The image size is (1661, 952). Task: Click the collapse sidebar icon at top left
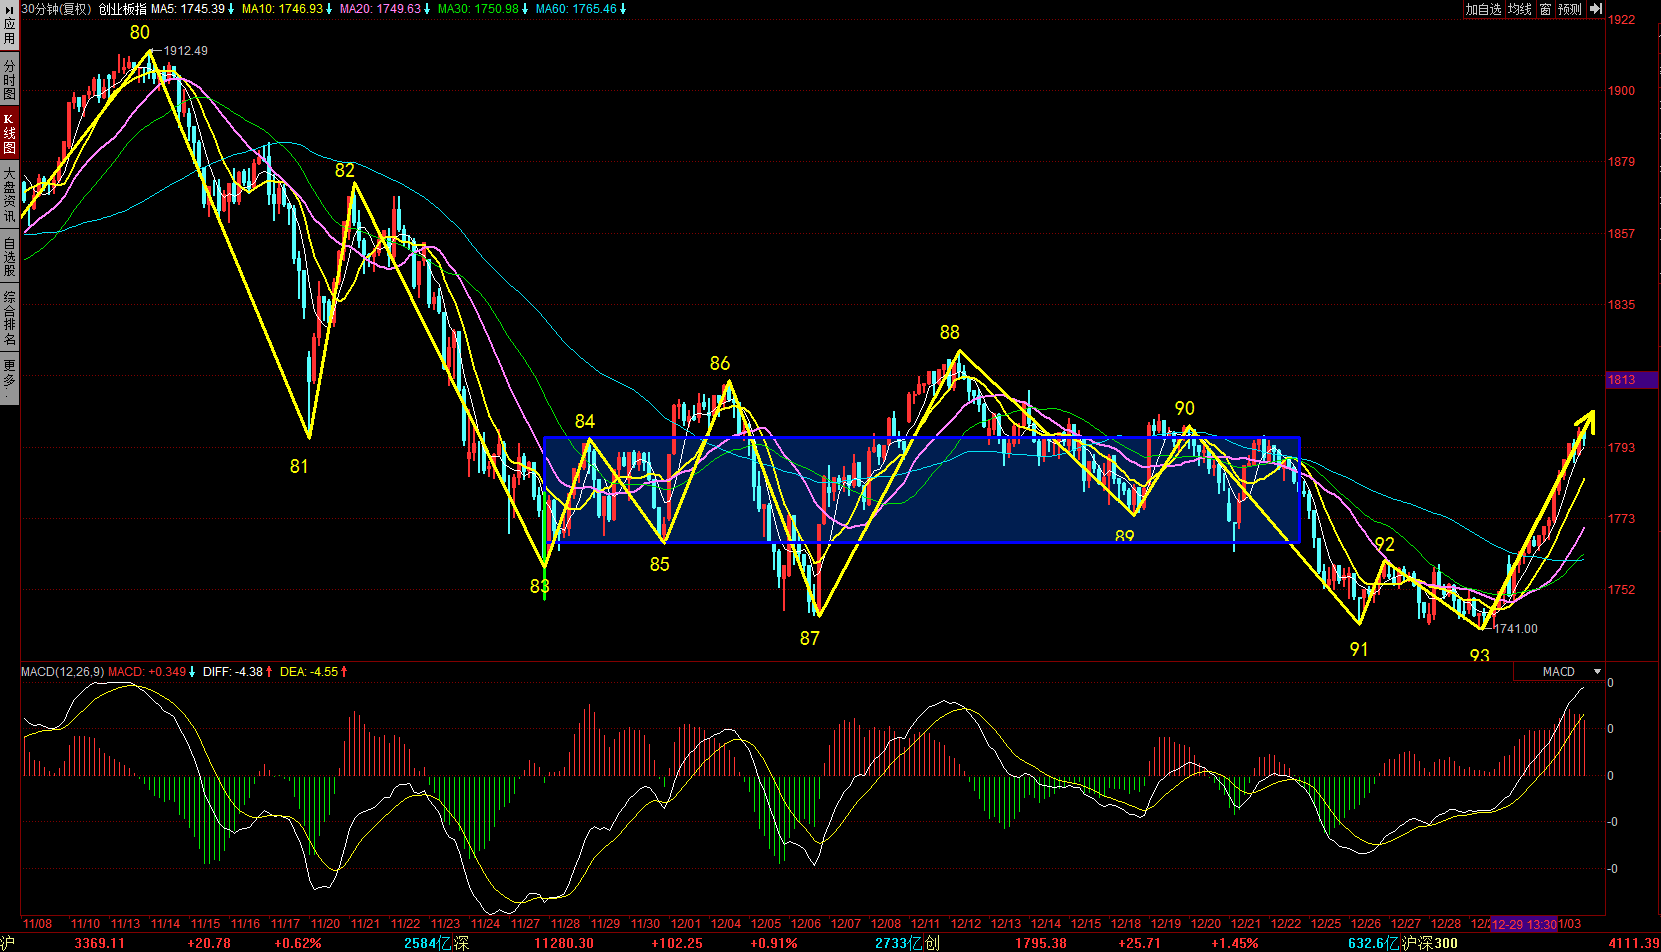[x=9, y=8]
